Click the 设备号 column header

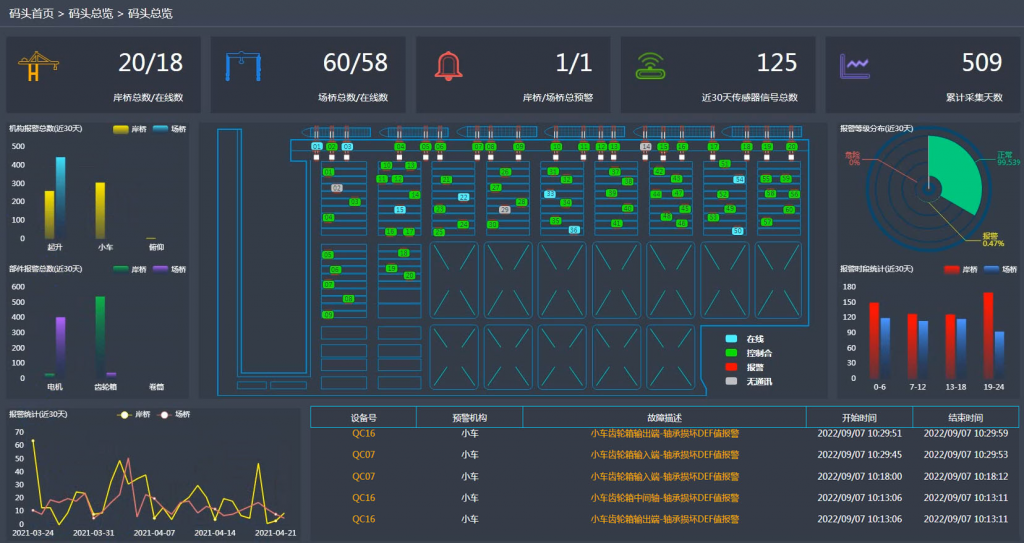pos(363,418)
